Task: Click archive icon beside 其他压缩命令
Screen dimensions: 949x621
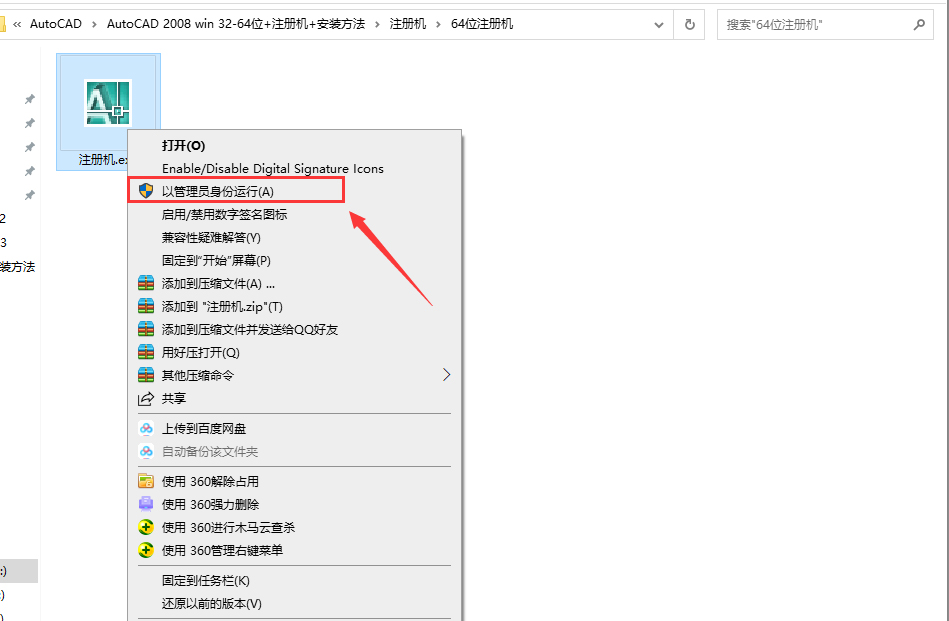Action: [x=146, y=375]
